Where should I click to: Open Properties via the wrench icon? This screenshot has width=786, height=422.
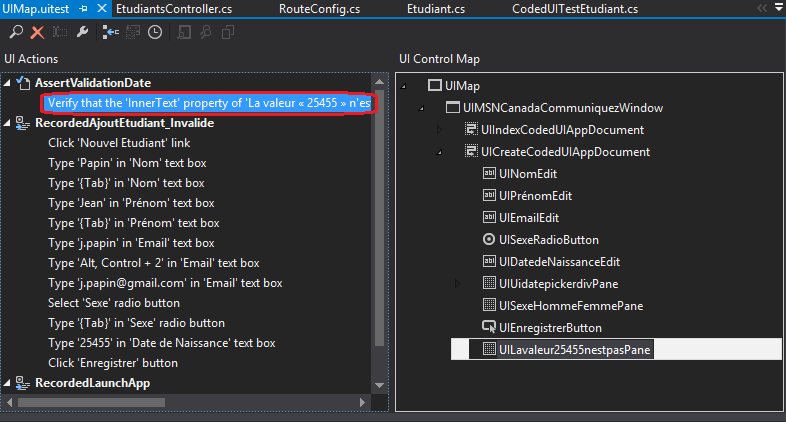tap(83, 33)
